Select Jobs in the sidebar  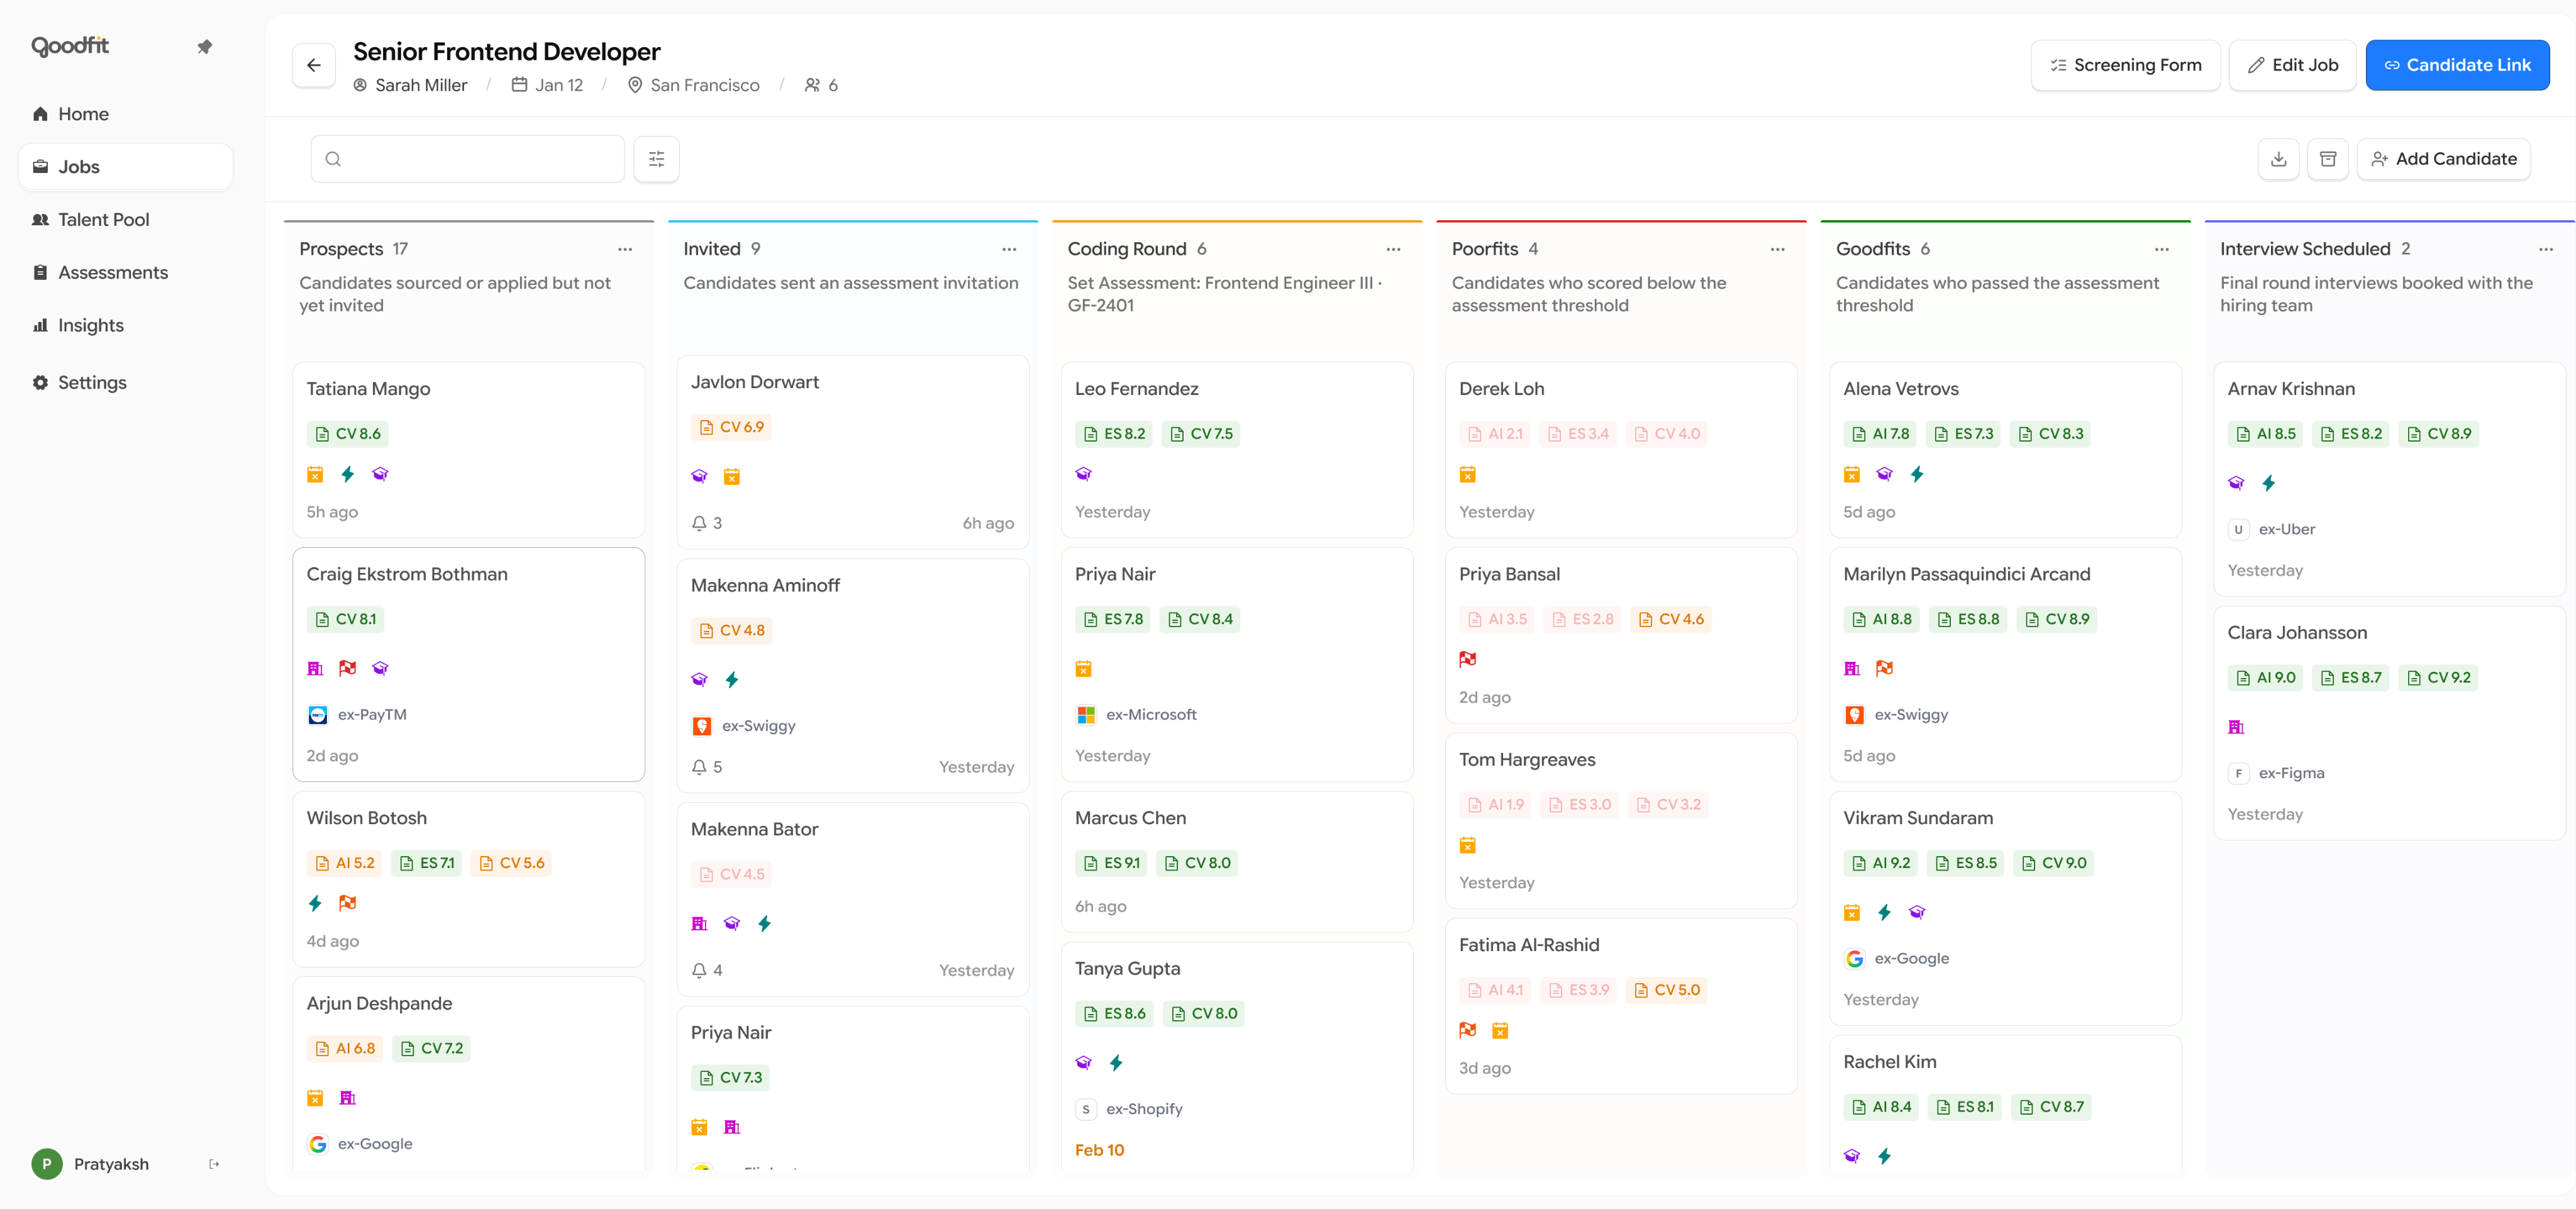click(x=125, y=167)
